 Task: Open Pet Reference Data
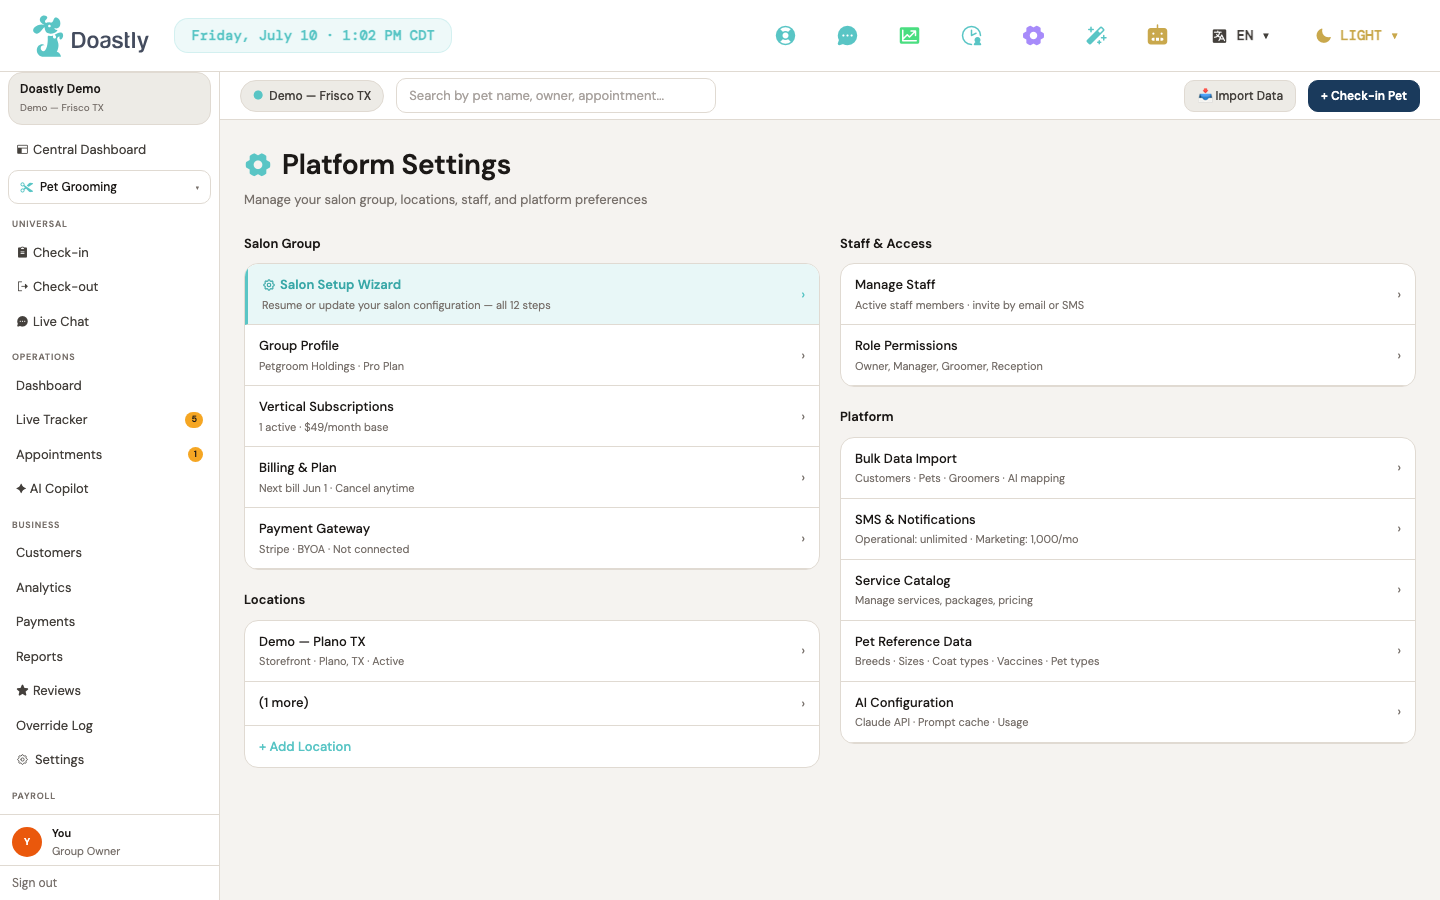point(1128,651)
